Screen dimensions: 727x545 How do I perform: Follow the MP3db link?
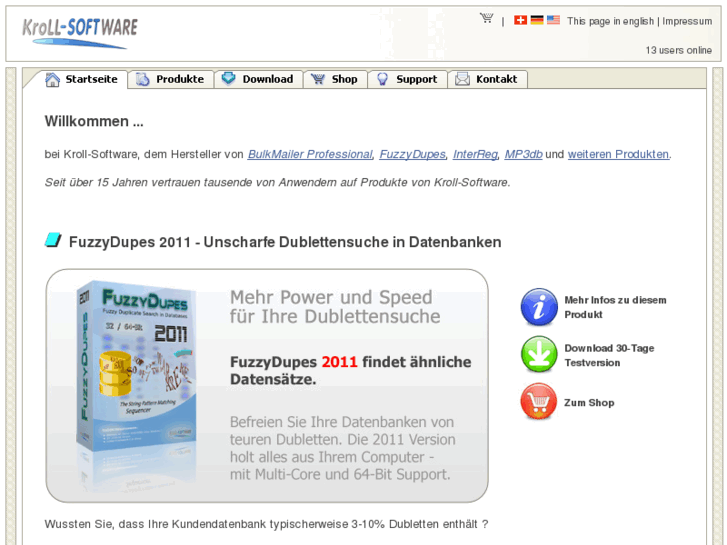click(x=523, y=154)
